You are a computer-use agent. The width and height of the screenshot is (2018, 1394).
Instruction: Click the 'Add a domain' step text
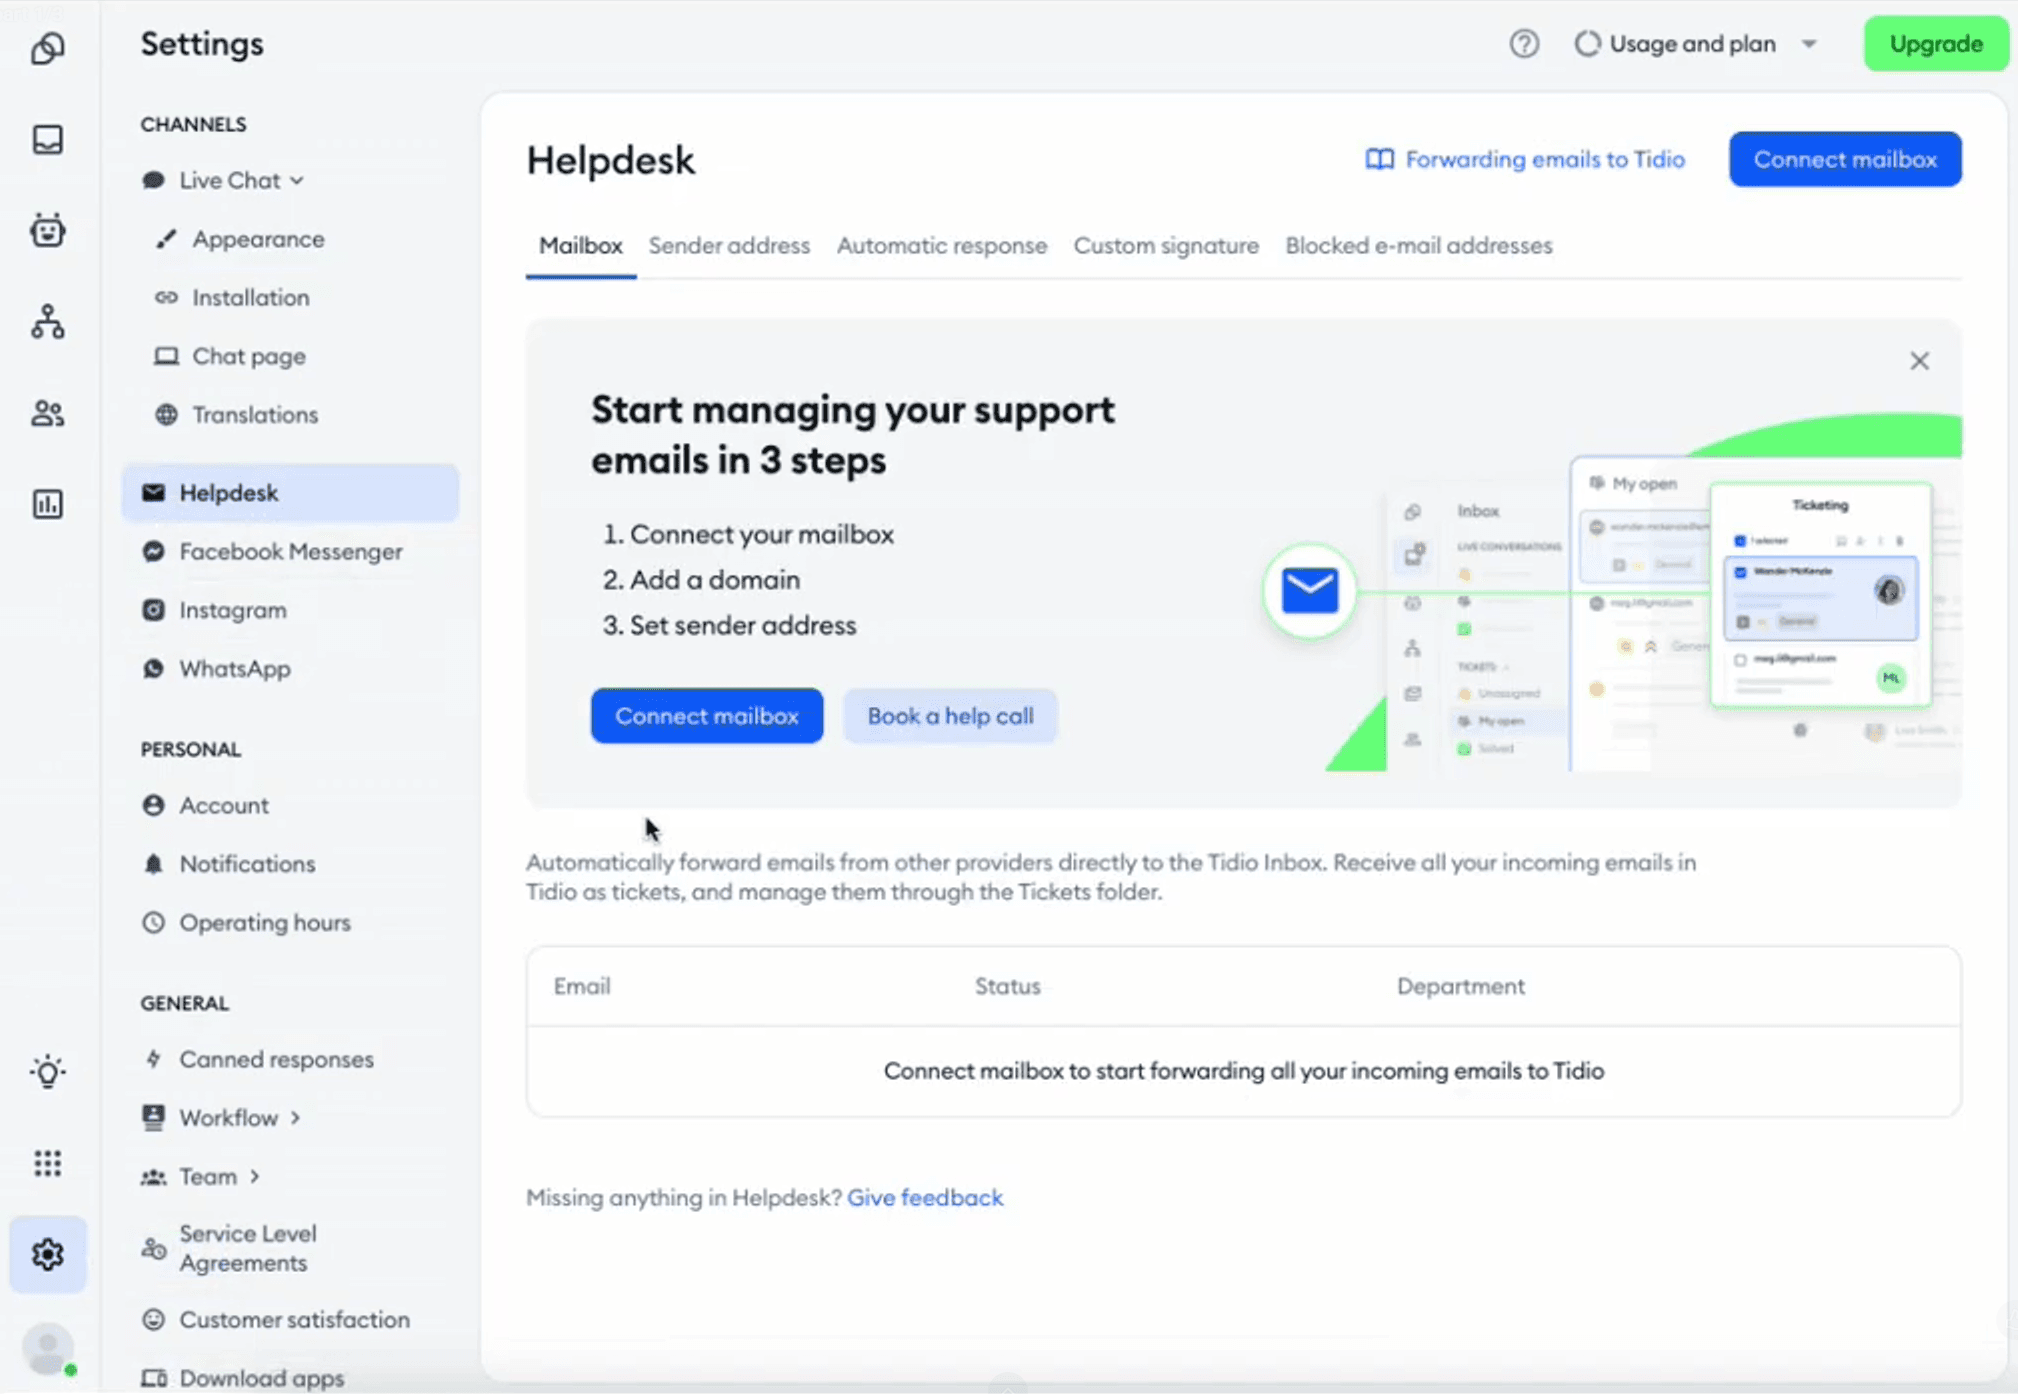point(714,580)
